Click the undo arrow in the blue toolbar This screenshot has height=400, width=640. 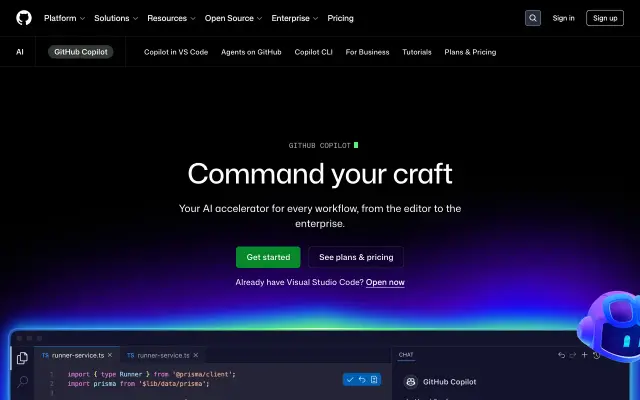(x=362, y=380)
